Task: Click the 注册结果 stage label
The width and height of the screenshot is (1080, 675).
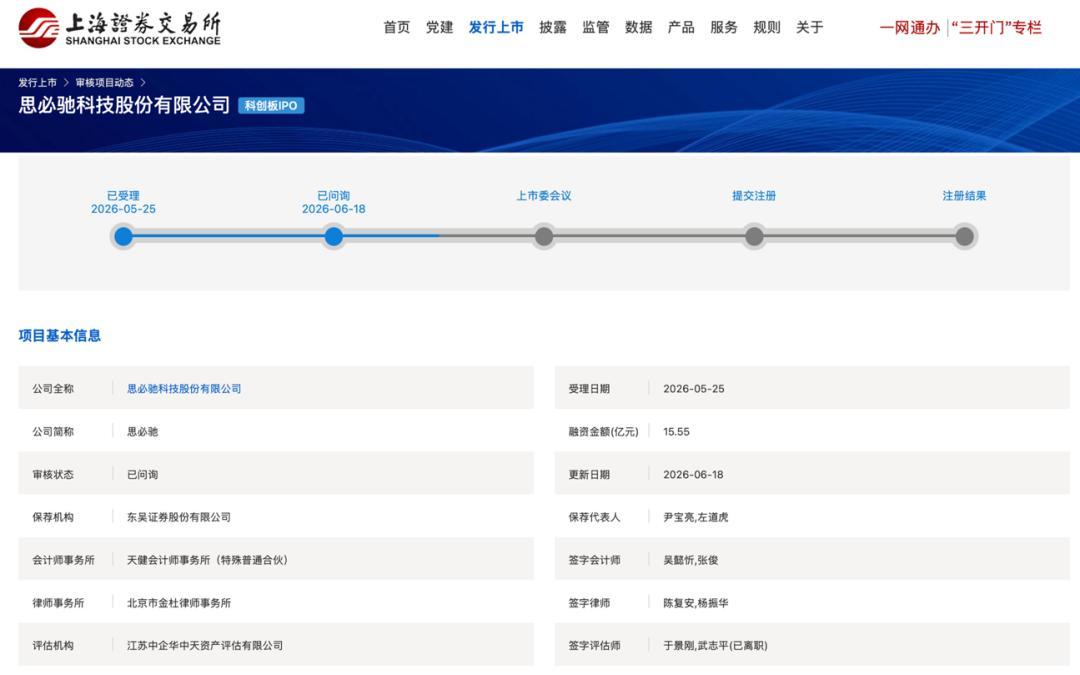Action: [x=964, y=196]
